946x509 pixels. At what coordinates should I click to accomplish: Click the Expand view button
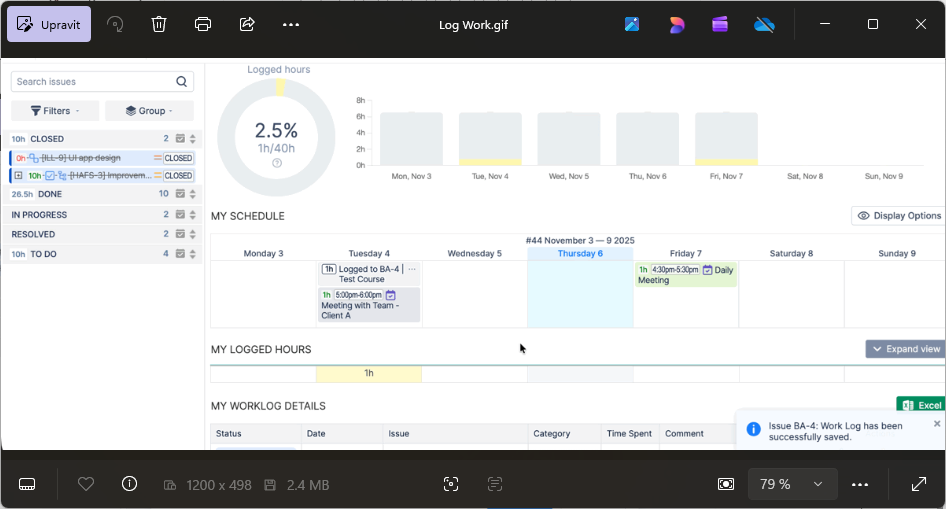point(905,349)
